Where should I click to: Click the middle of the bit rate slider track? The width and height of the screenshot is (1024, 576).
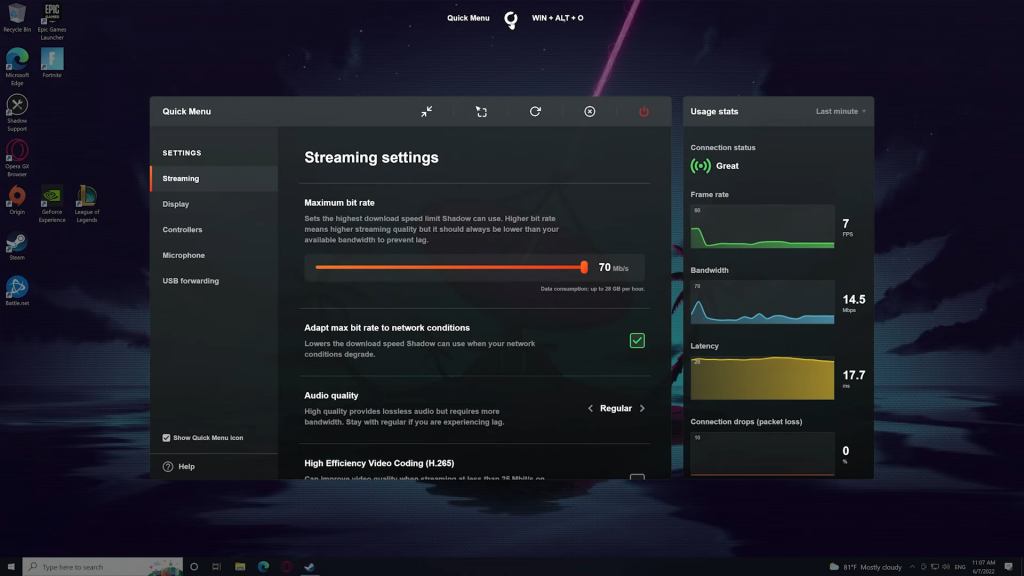click(x=450, y=267)
